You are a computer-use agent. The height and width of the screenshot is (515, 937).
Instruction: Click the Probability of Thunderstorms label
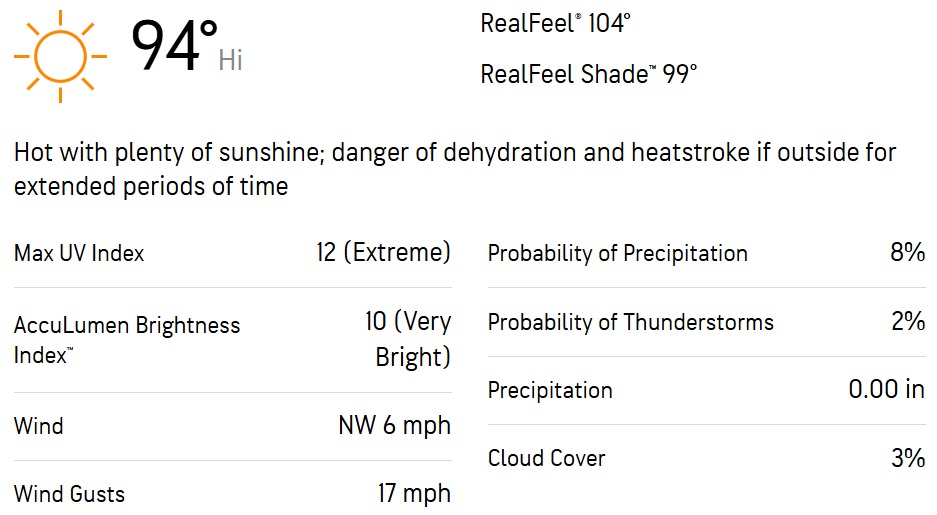pos(630,322)
